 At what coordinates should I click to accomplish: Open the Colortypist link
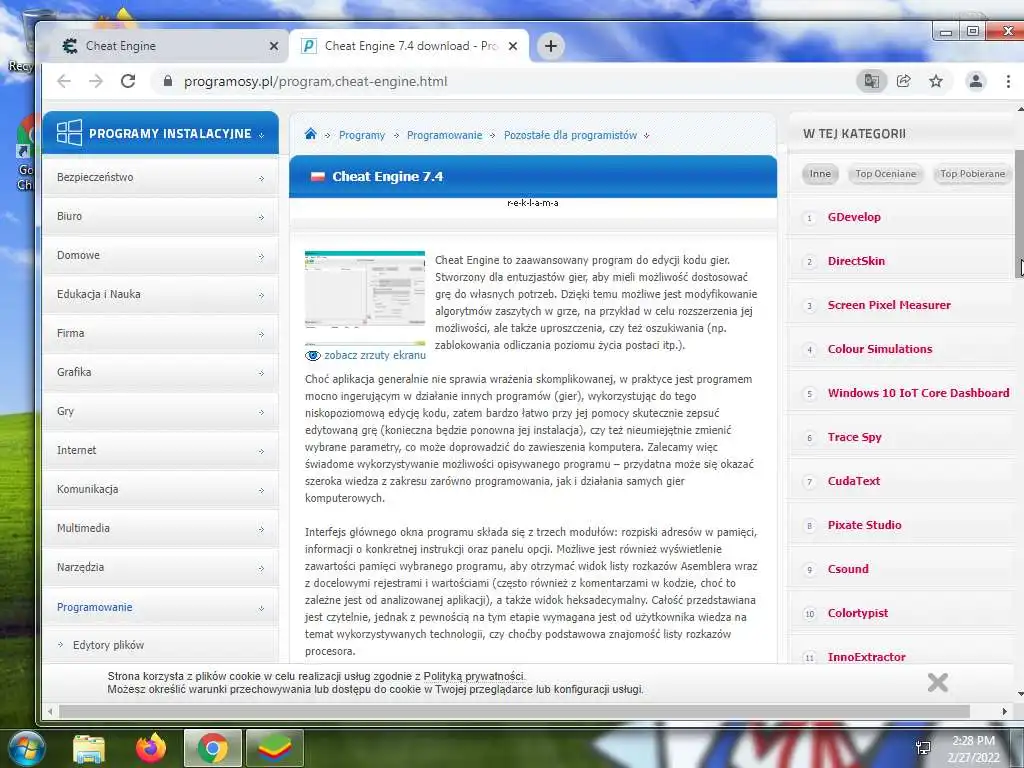click(857, 613)
